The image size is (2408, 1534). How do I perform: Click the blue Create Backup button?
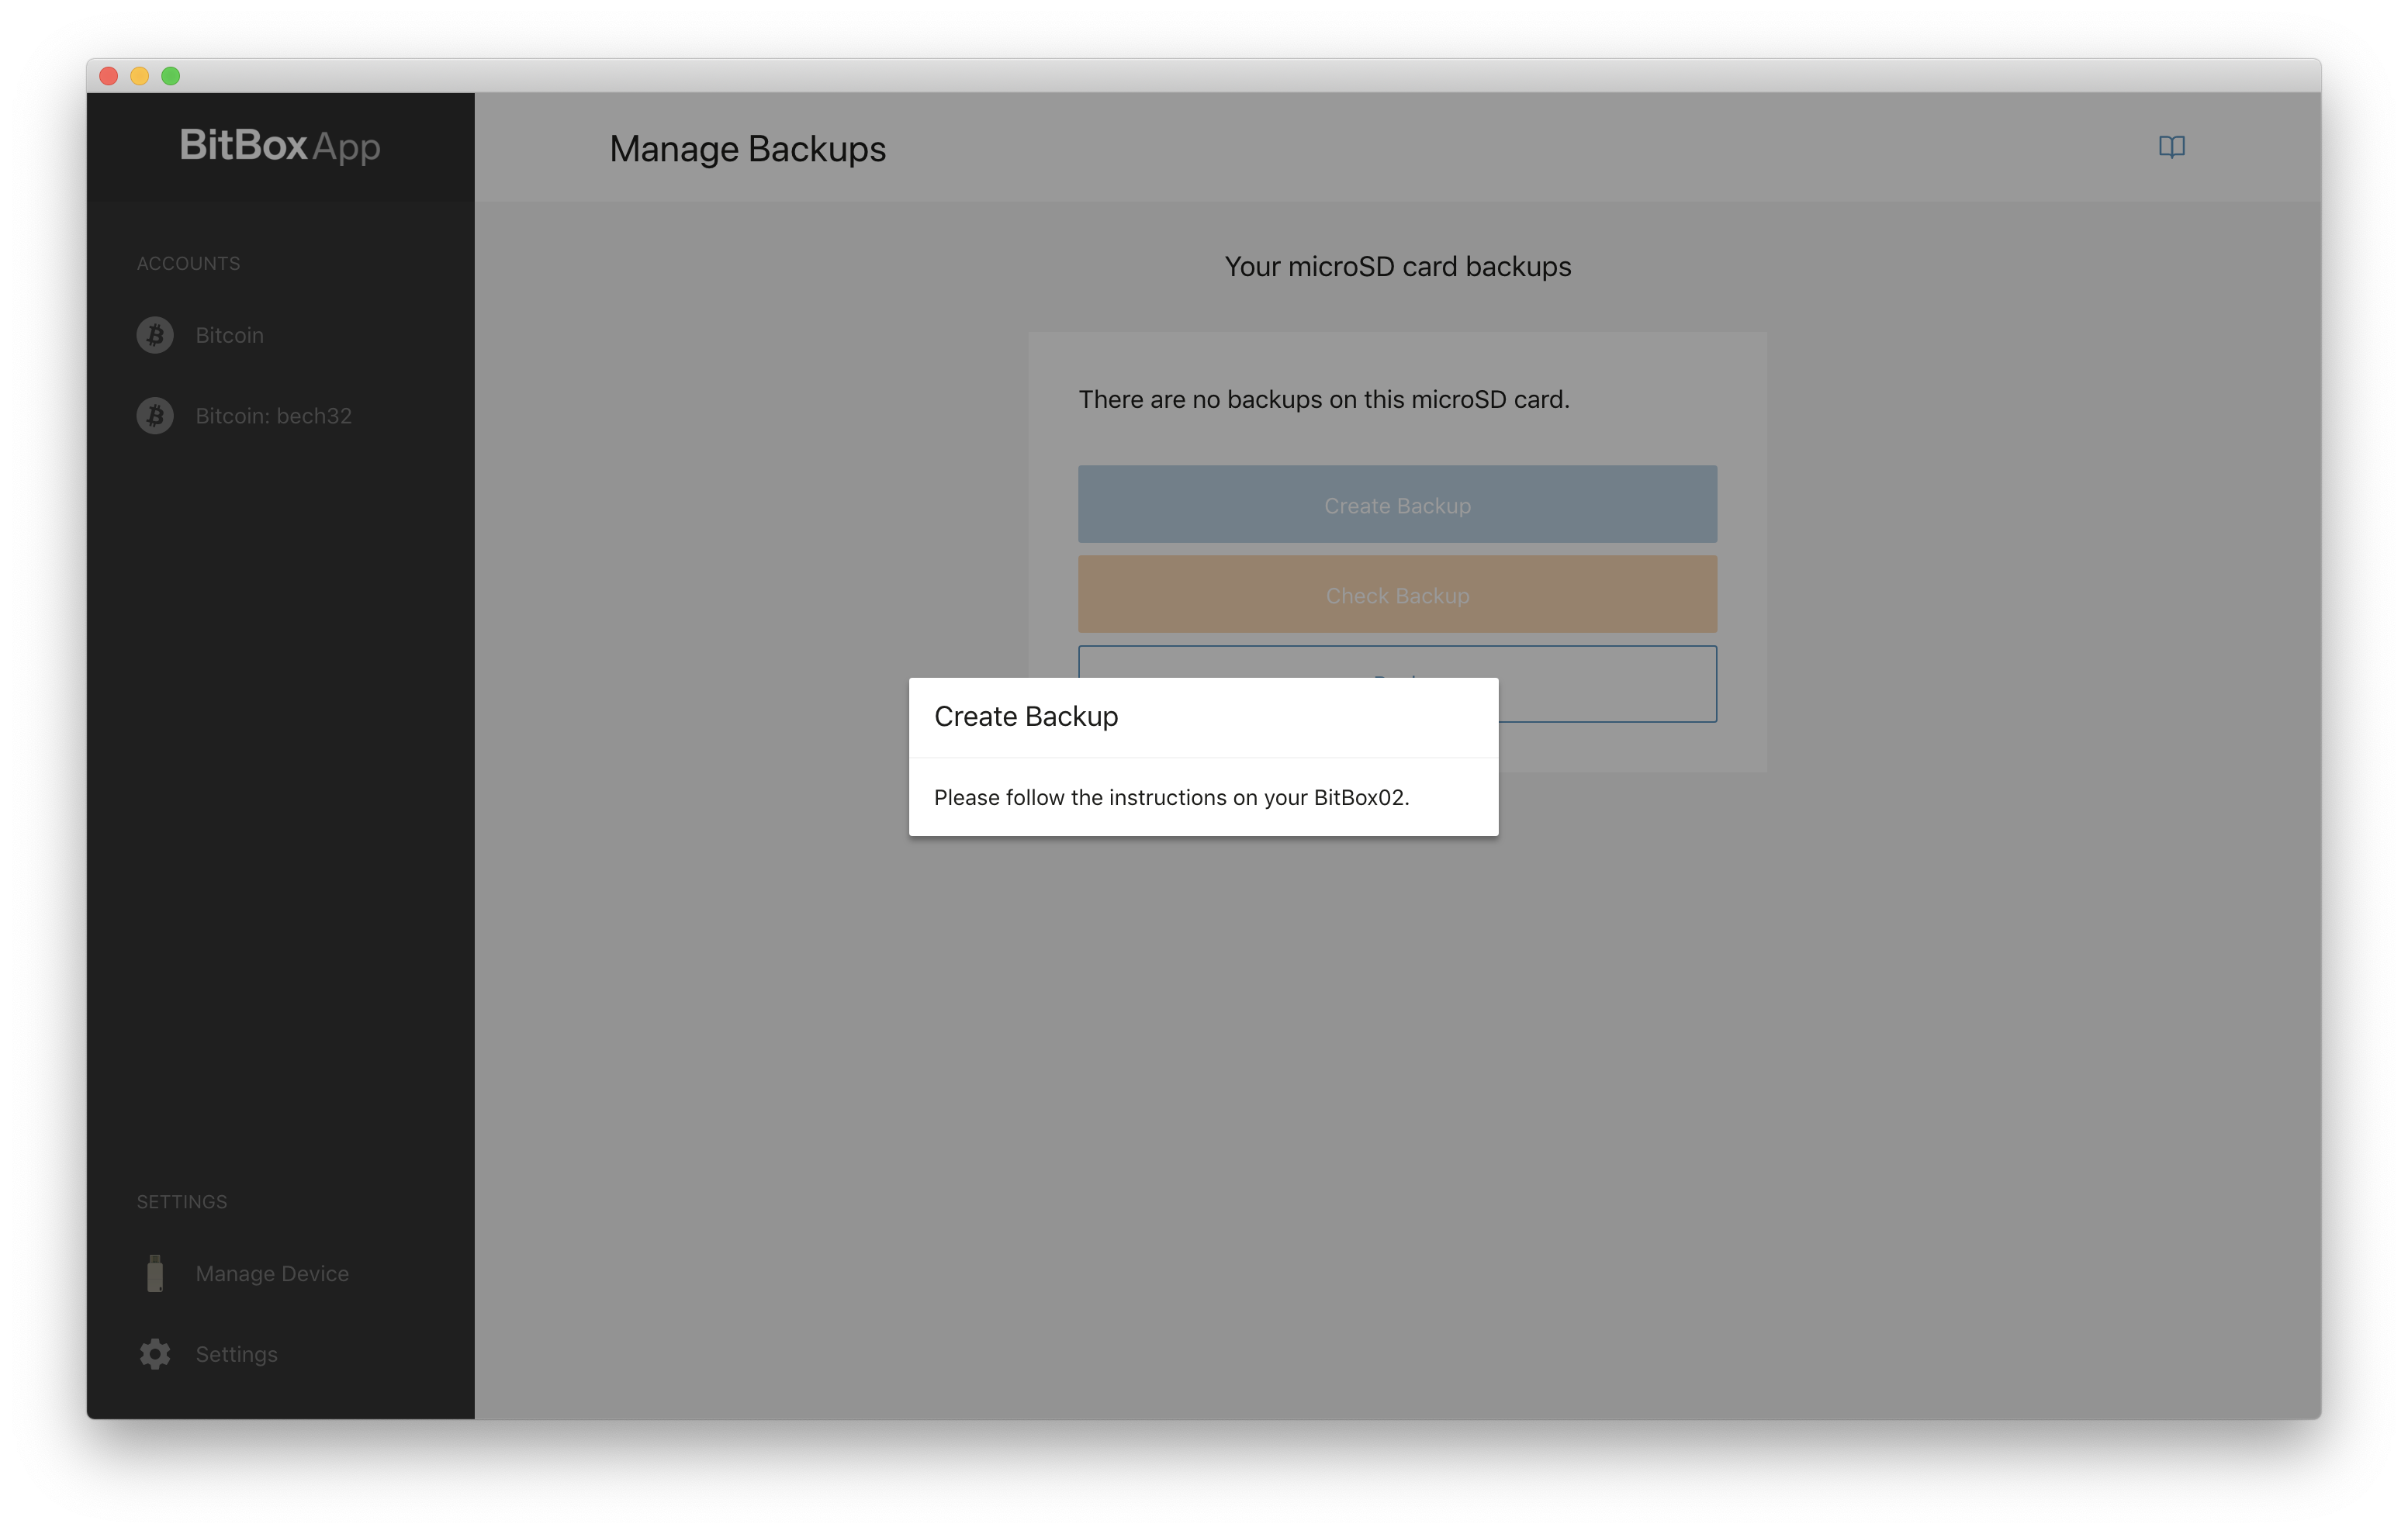coord(1397,504)
